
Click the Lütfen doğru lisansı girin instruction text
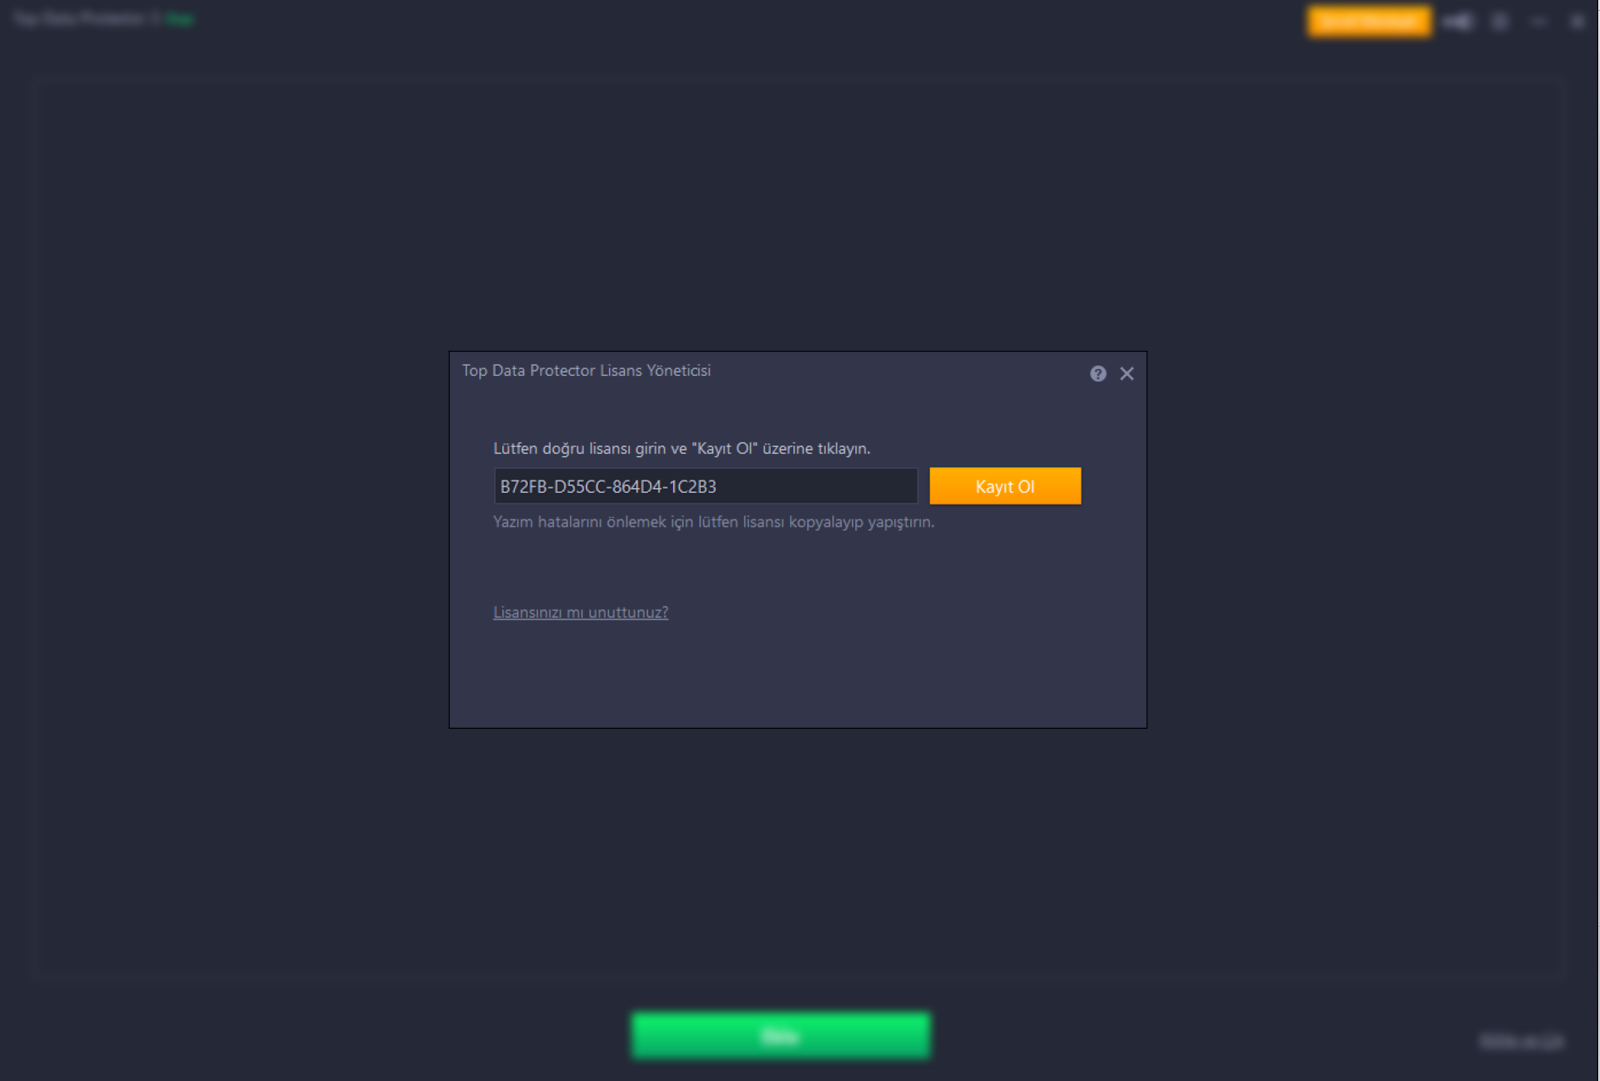click(682, 448)
